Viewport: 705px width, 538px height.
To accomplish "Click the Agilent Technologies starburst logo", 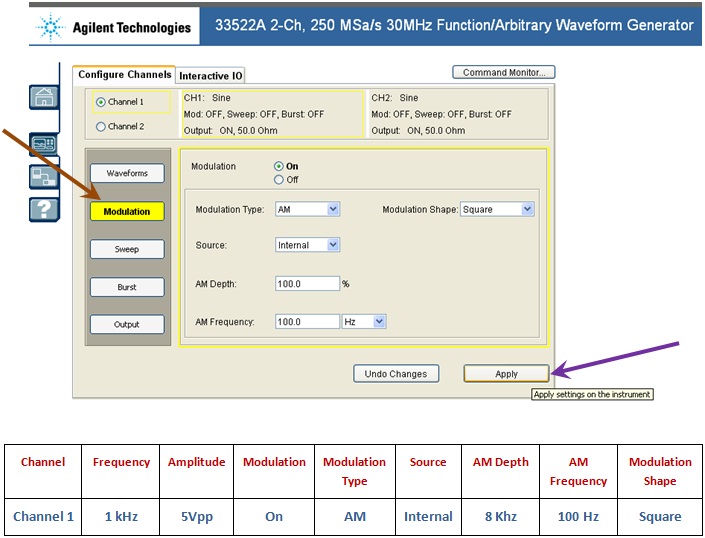I will coord(48,27).
